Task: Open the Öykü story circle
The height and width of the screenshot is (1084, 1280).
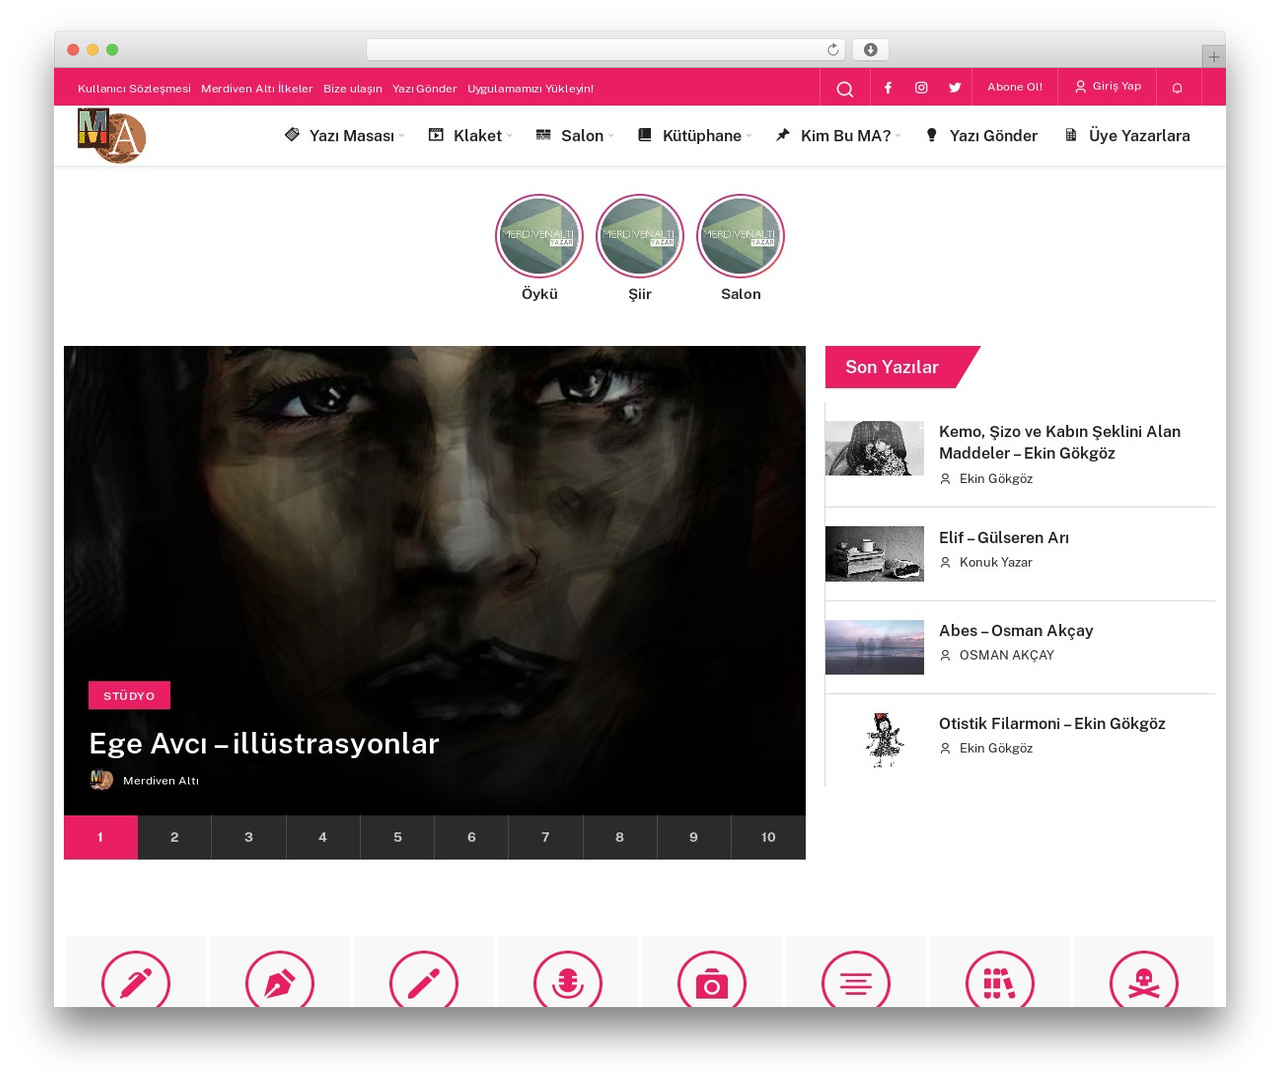Action: (x=540, y=236)
